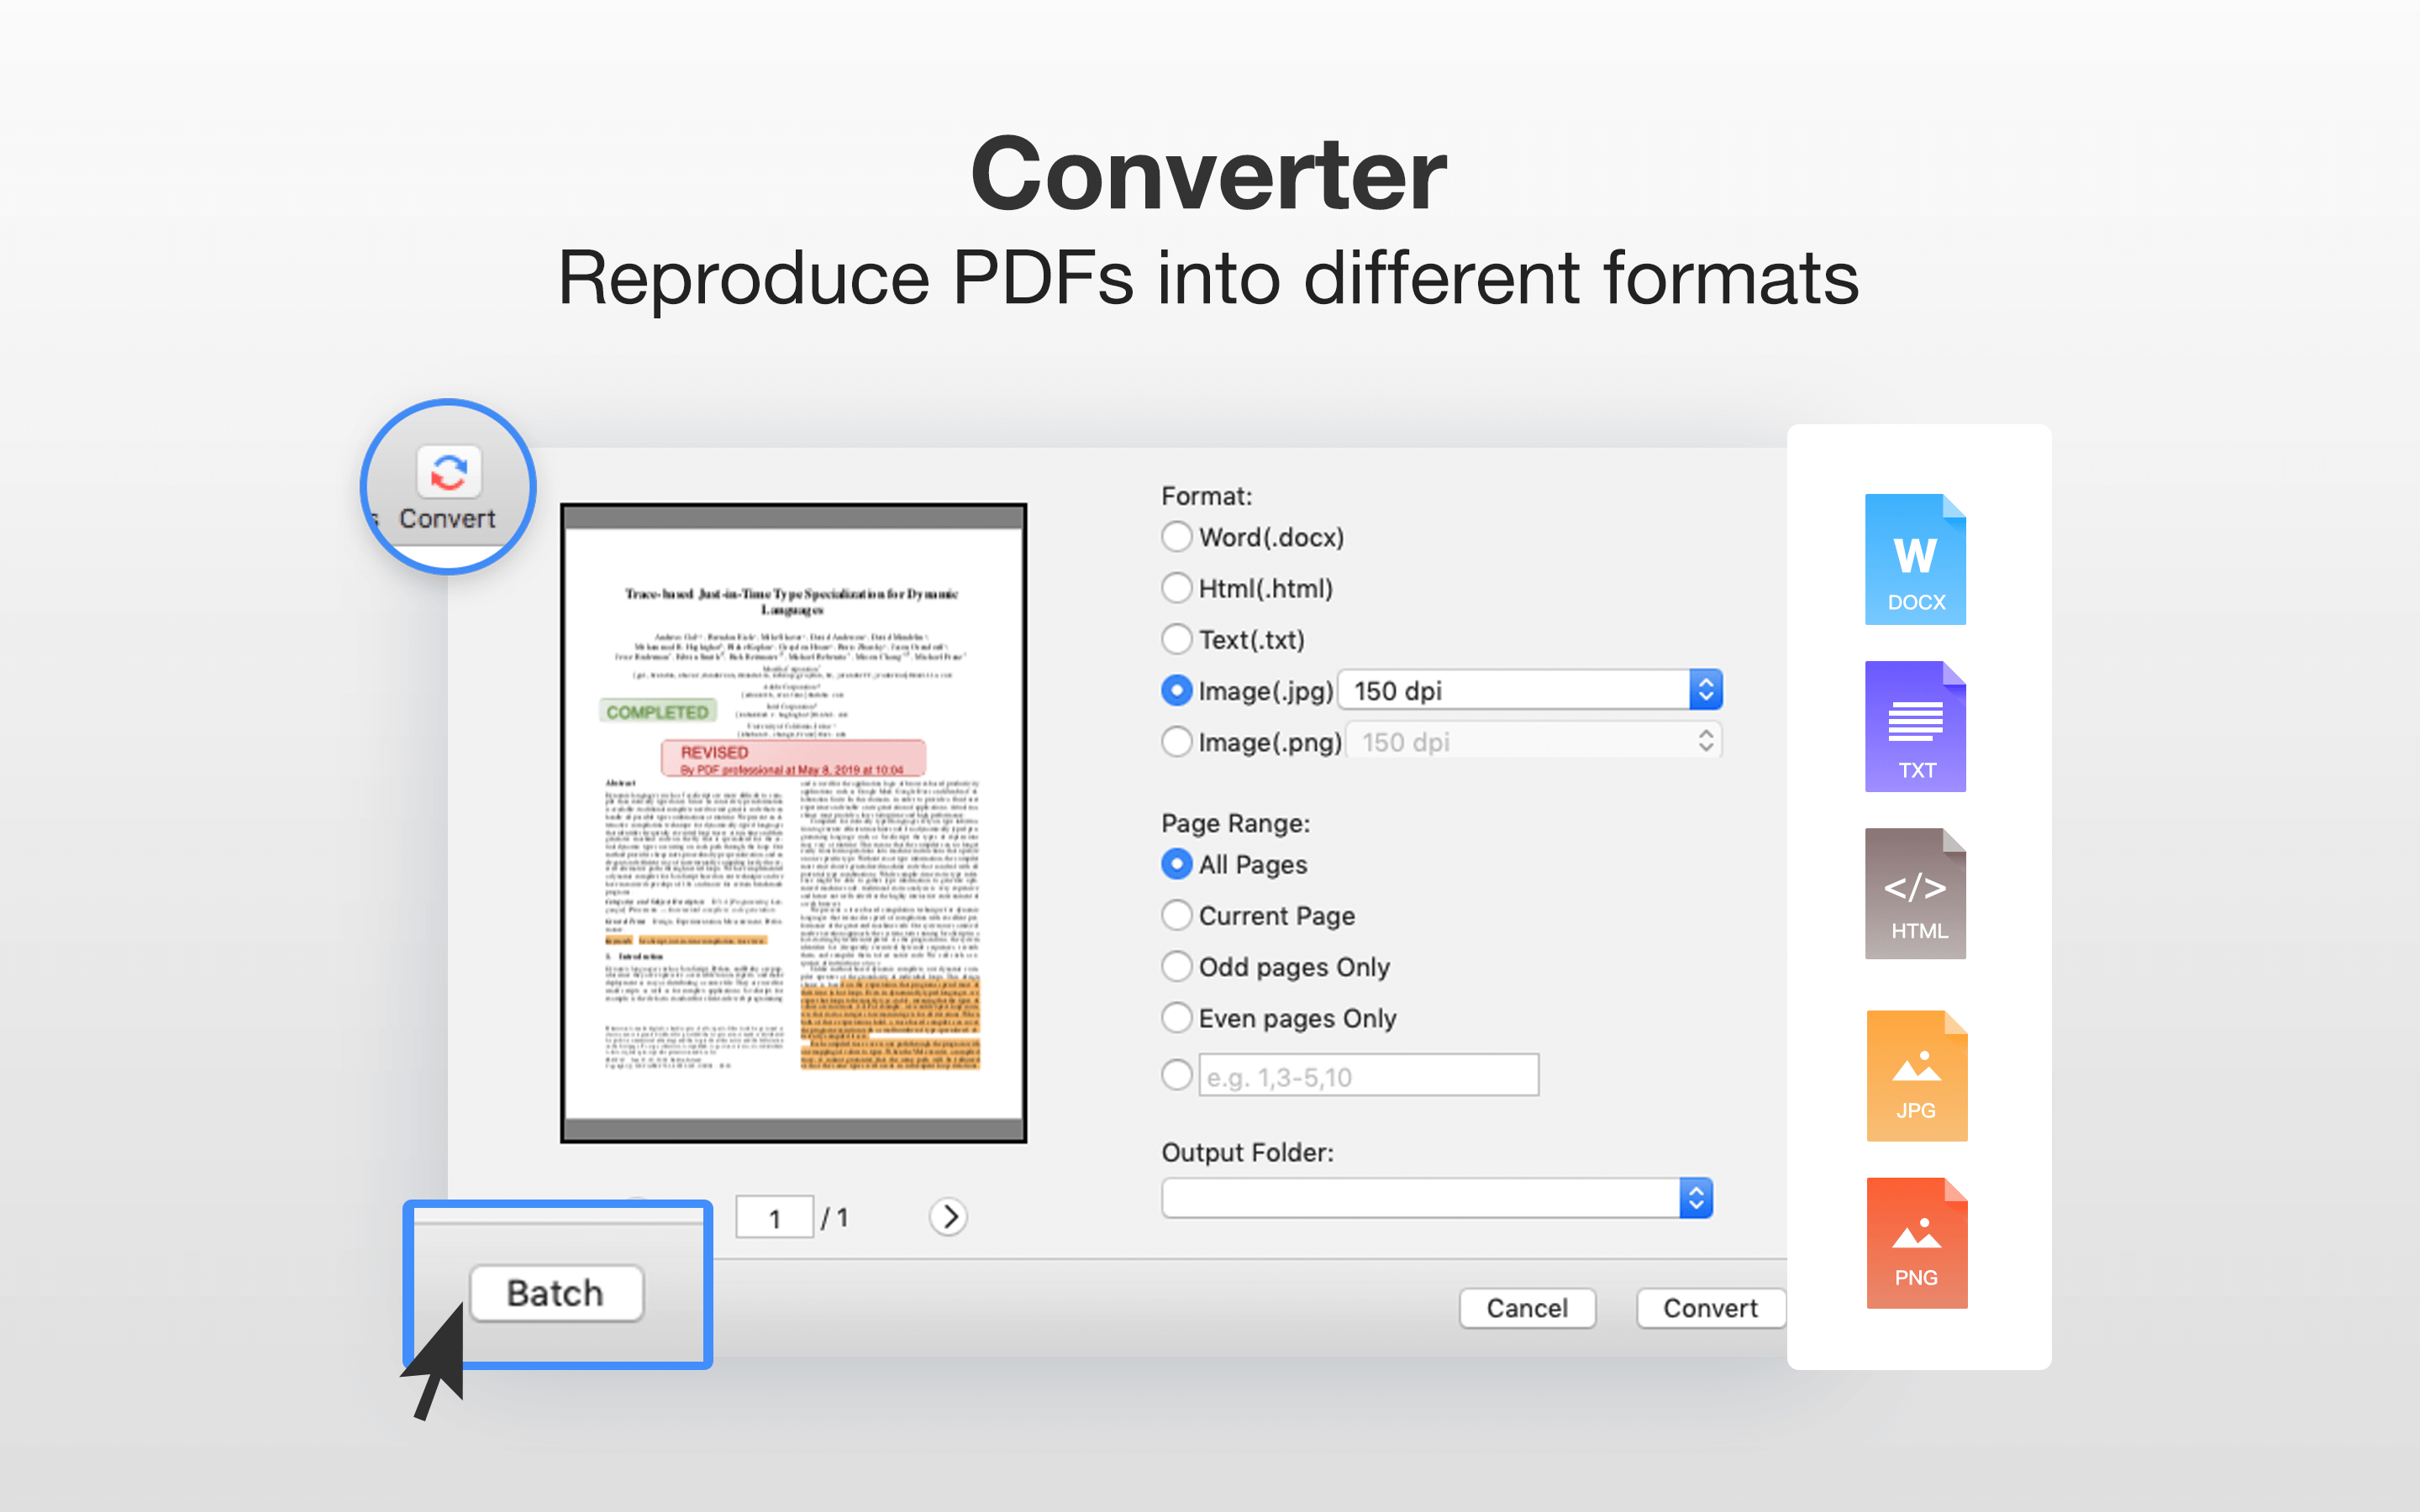
Task: Choose Even pages Only option
Action: click(1177, 1018)
